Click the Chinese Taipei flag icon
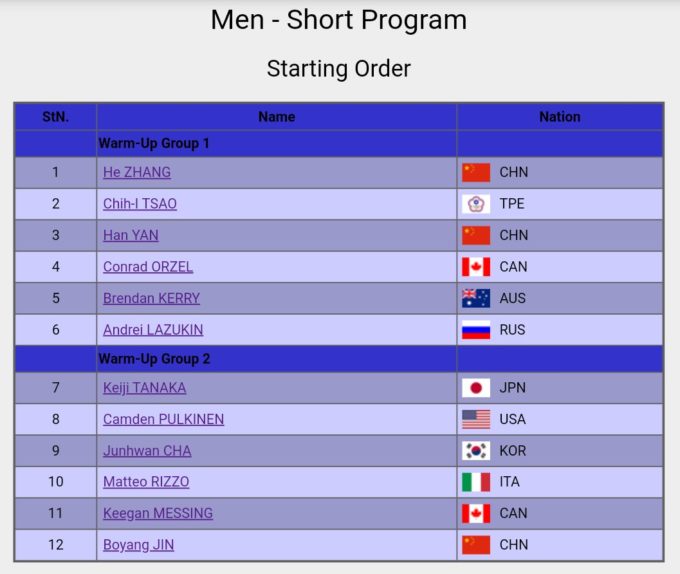 click(476, 204)
